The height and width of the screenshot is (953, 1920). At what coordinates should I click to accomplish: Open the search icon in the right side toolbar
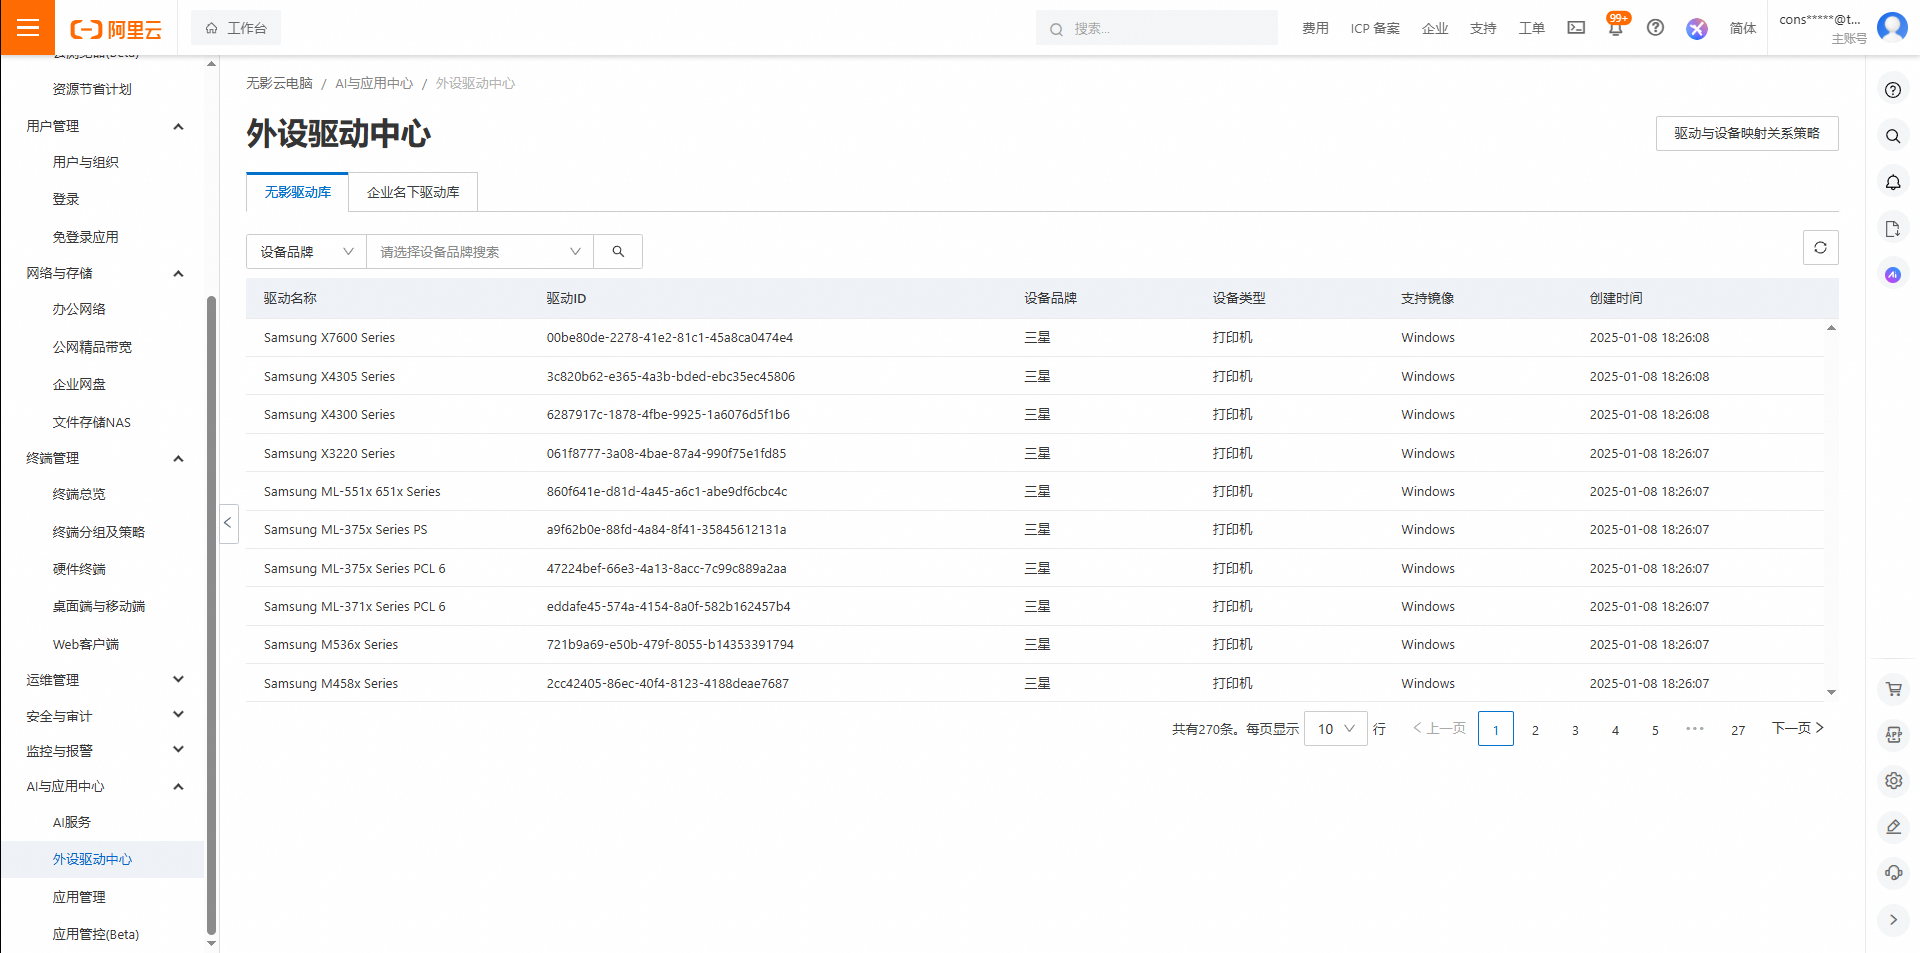(x=1893, y=136)
